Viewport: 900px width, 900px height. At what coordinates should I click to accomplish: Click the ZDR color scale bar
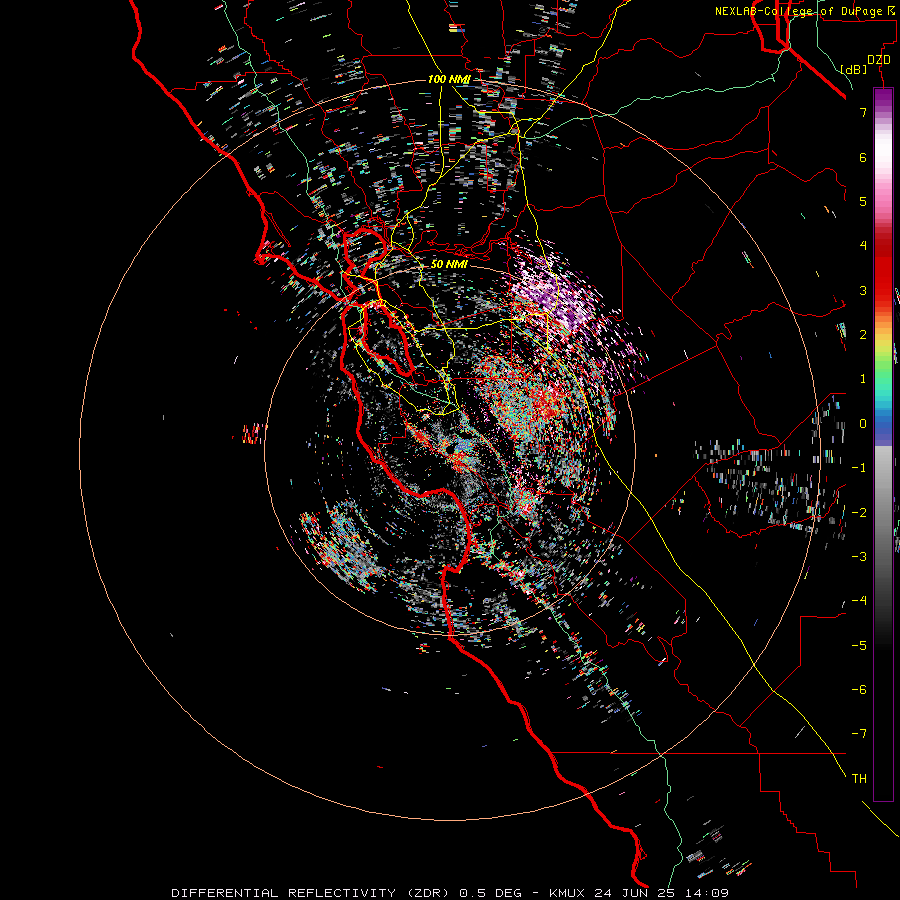point(883,444)
